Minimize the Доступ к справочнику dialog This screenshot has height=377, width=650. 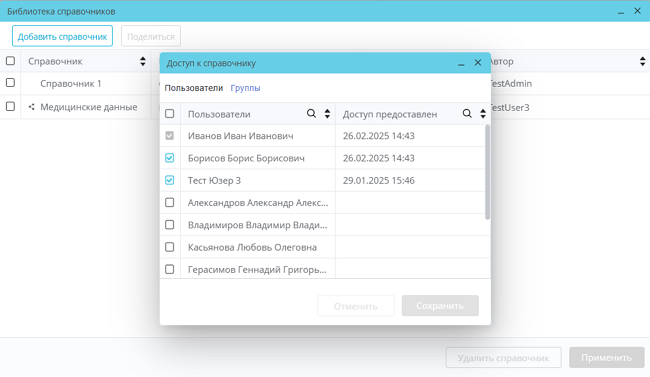[461, 63]
